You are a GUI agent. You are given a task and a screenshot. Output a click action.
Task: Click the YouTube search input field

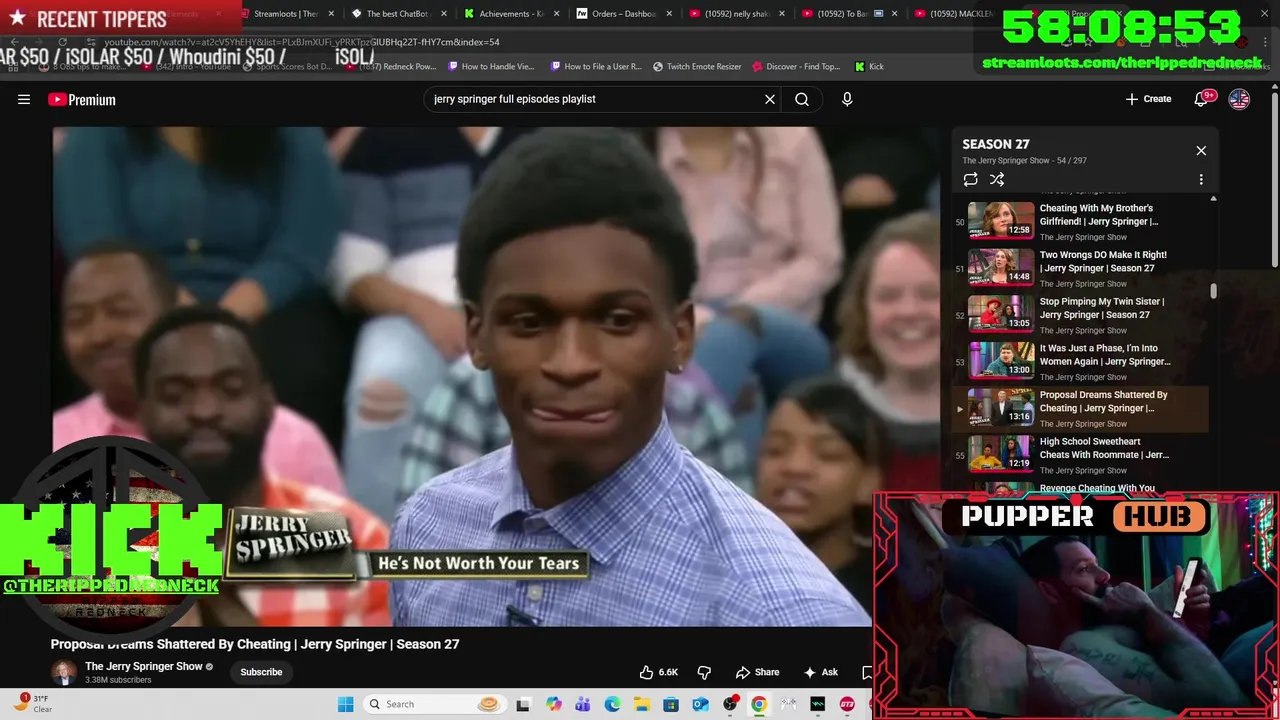(x=595, y=99)
